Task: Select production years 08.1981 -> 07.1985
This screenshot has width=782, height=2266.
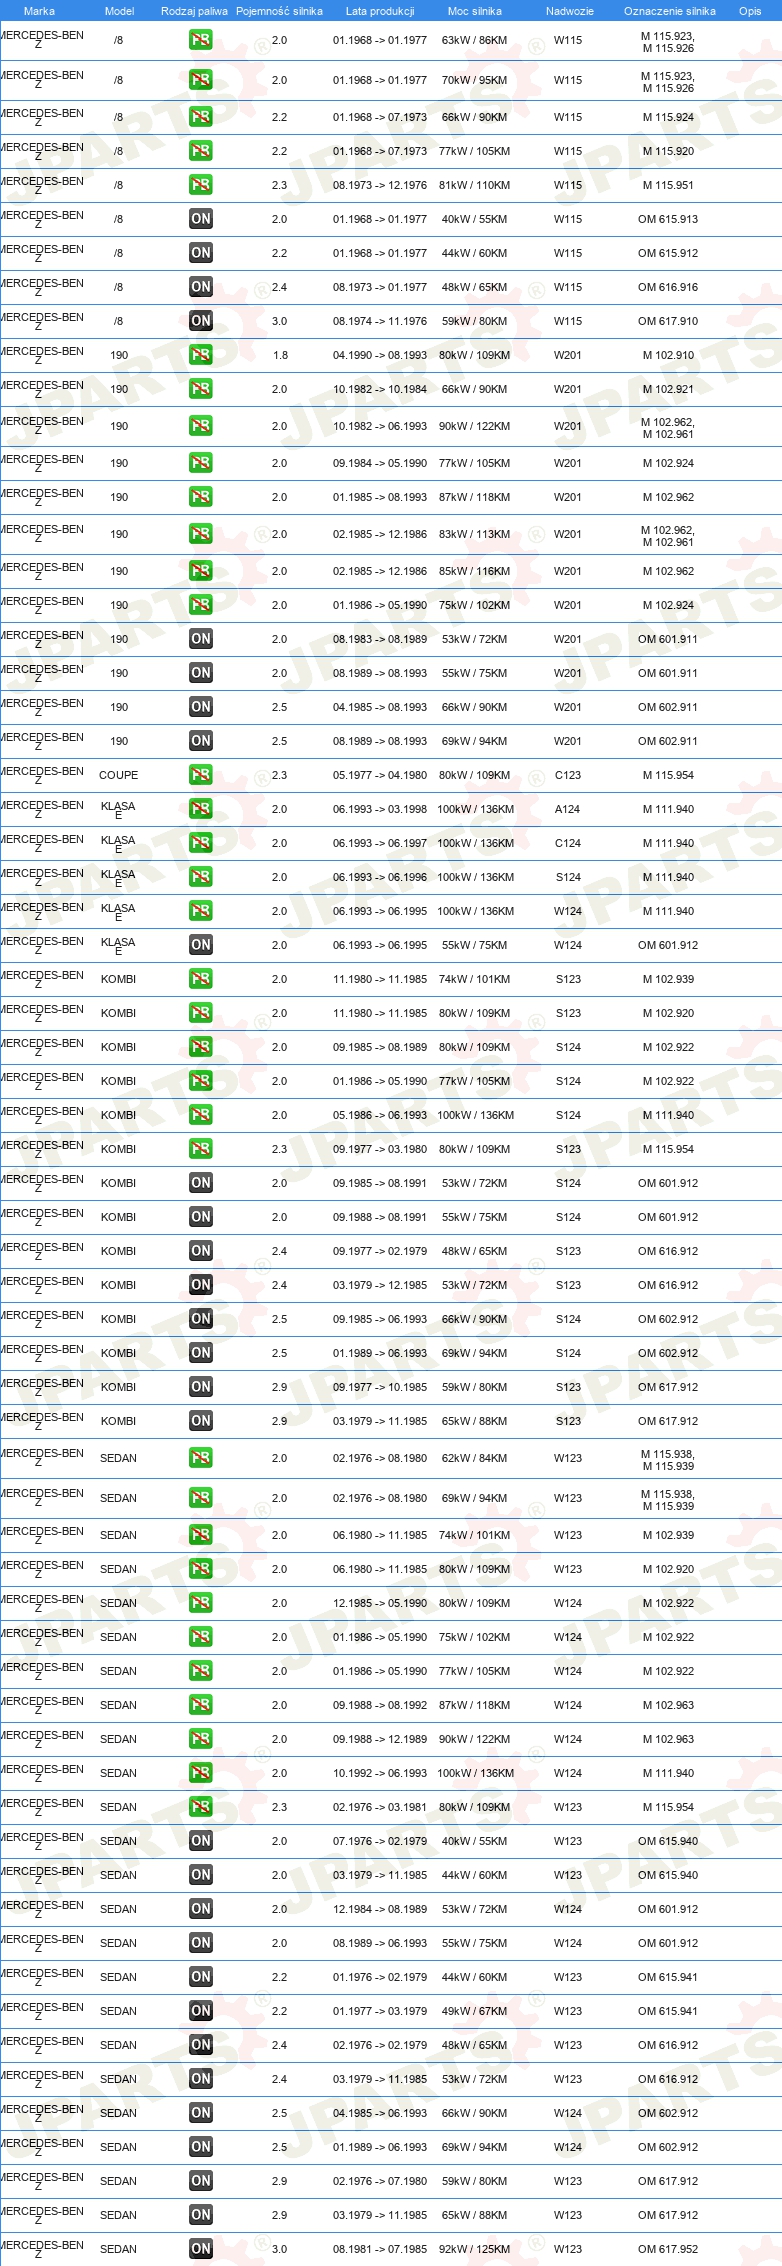Action: (380, 2249)
